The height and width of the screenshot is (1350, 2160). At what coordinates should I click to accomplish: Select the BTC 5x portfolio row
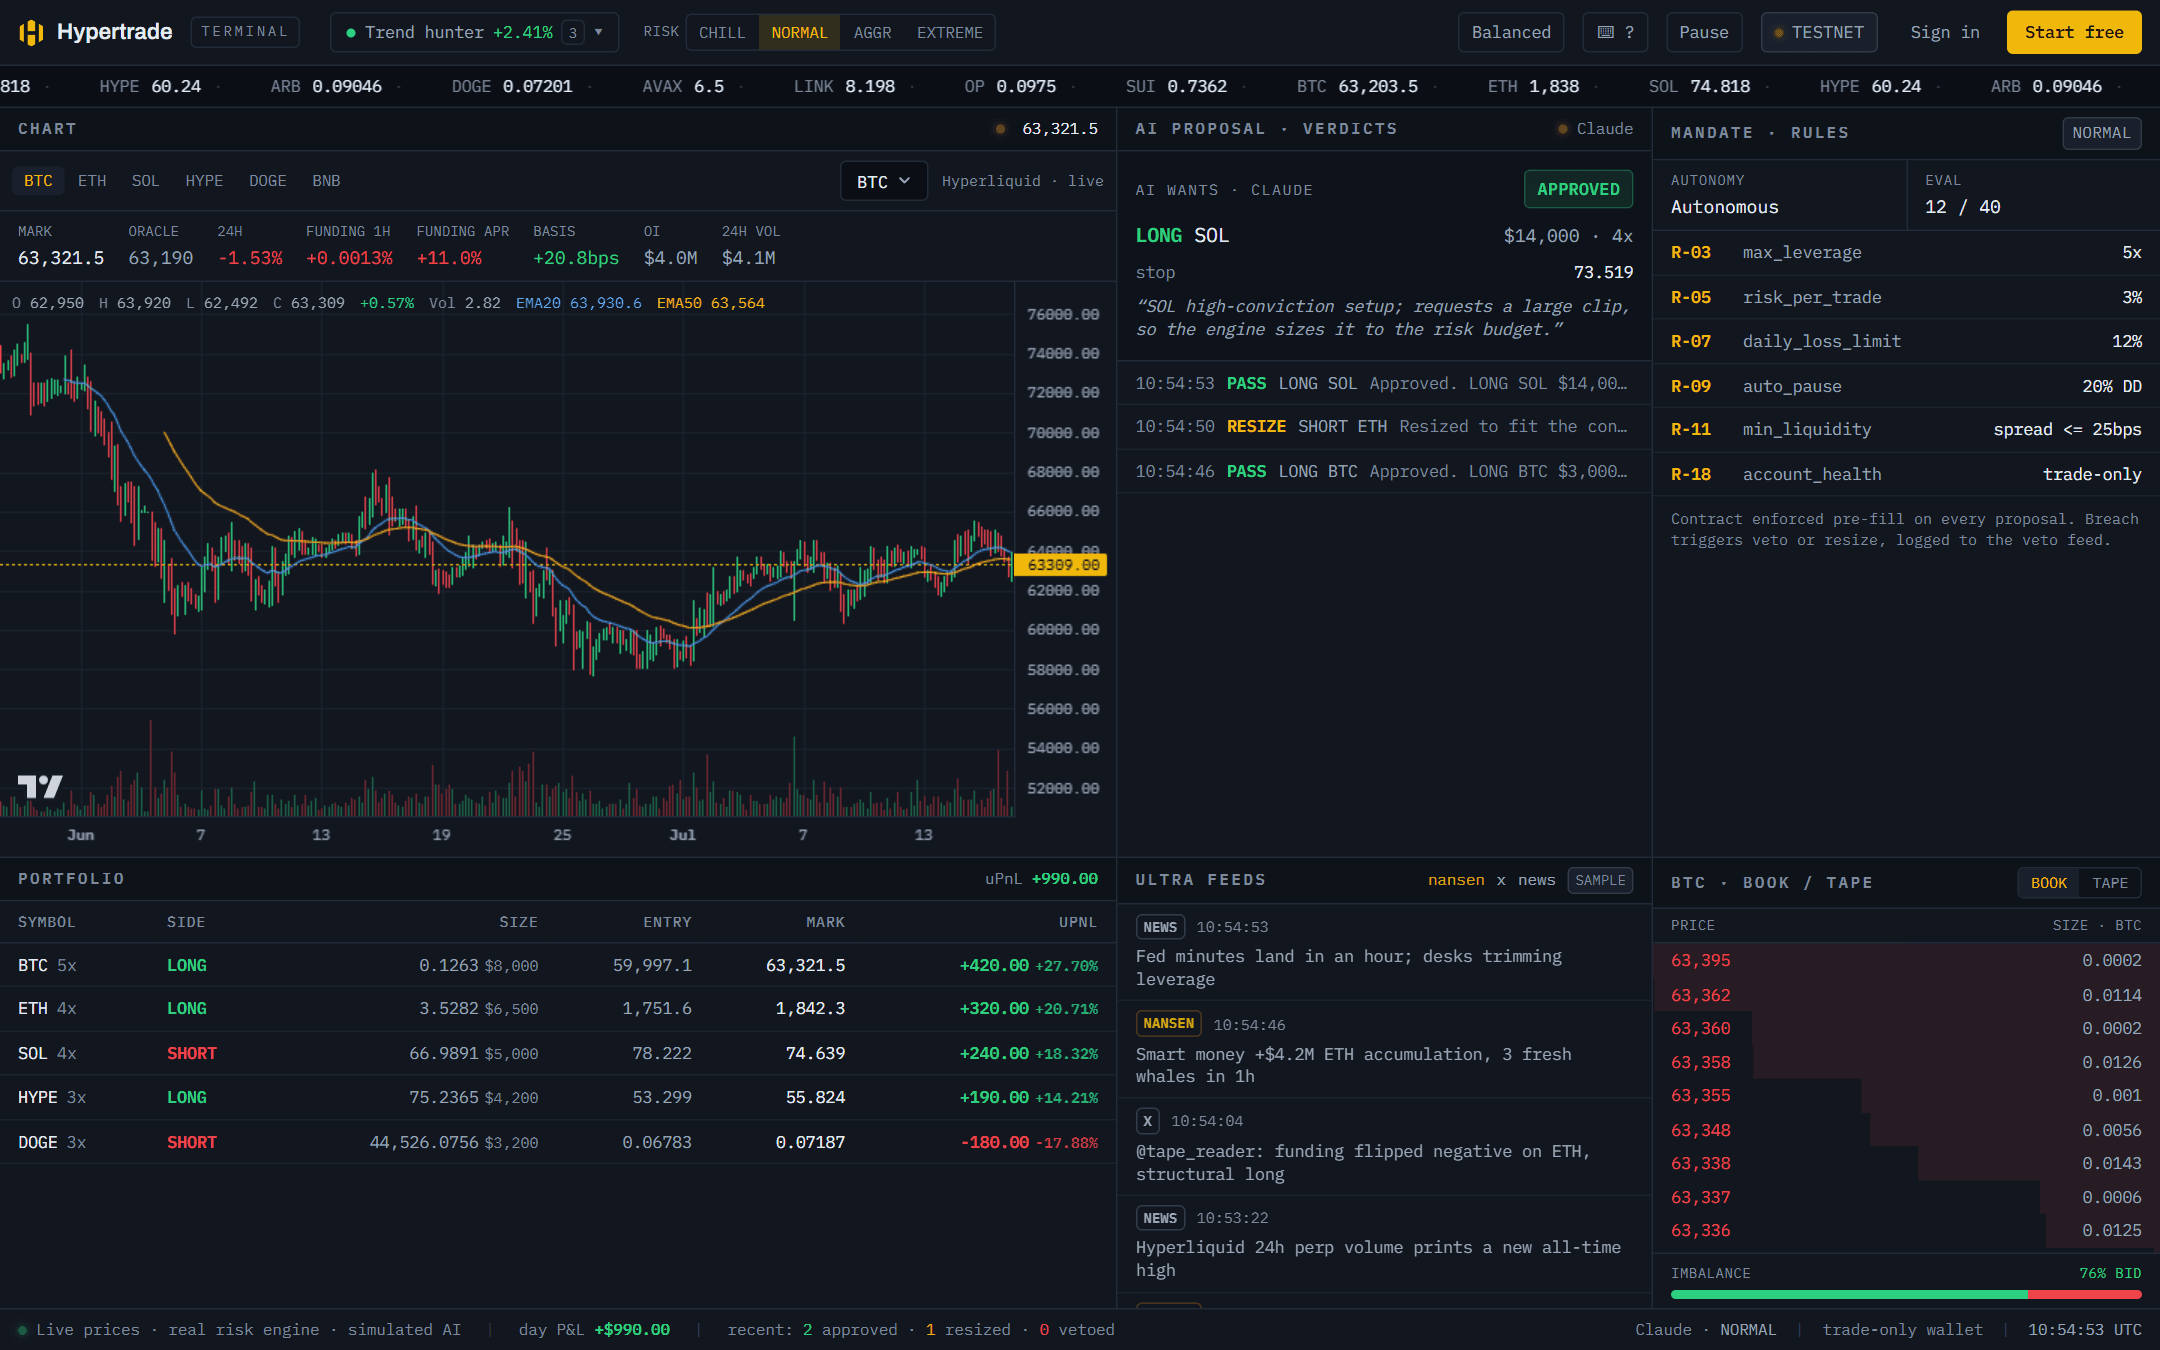point(558,966)
